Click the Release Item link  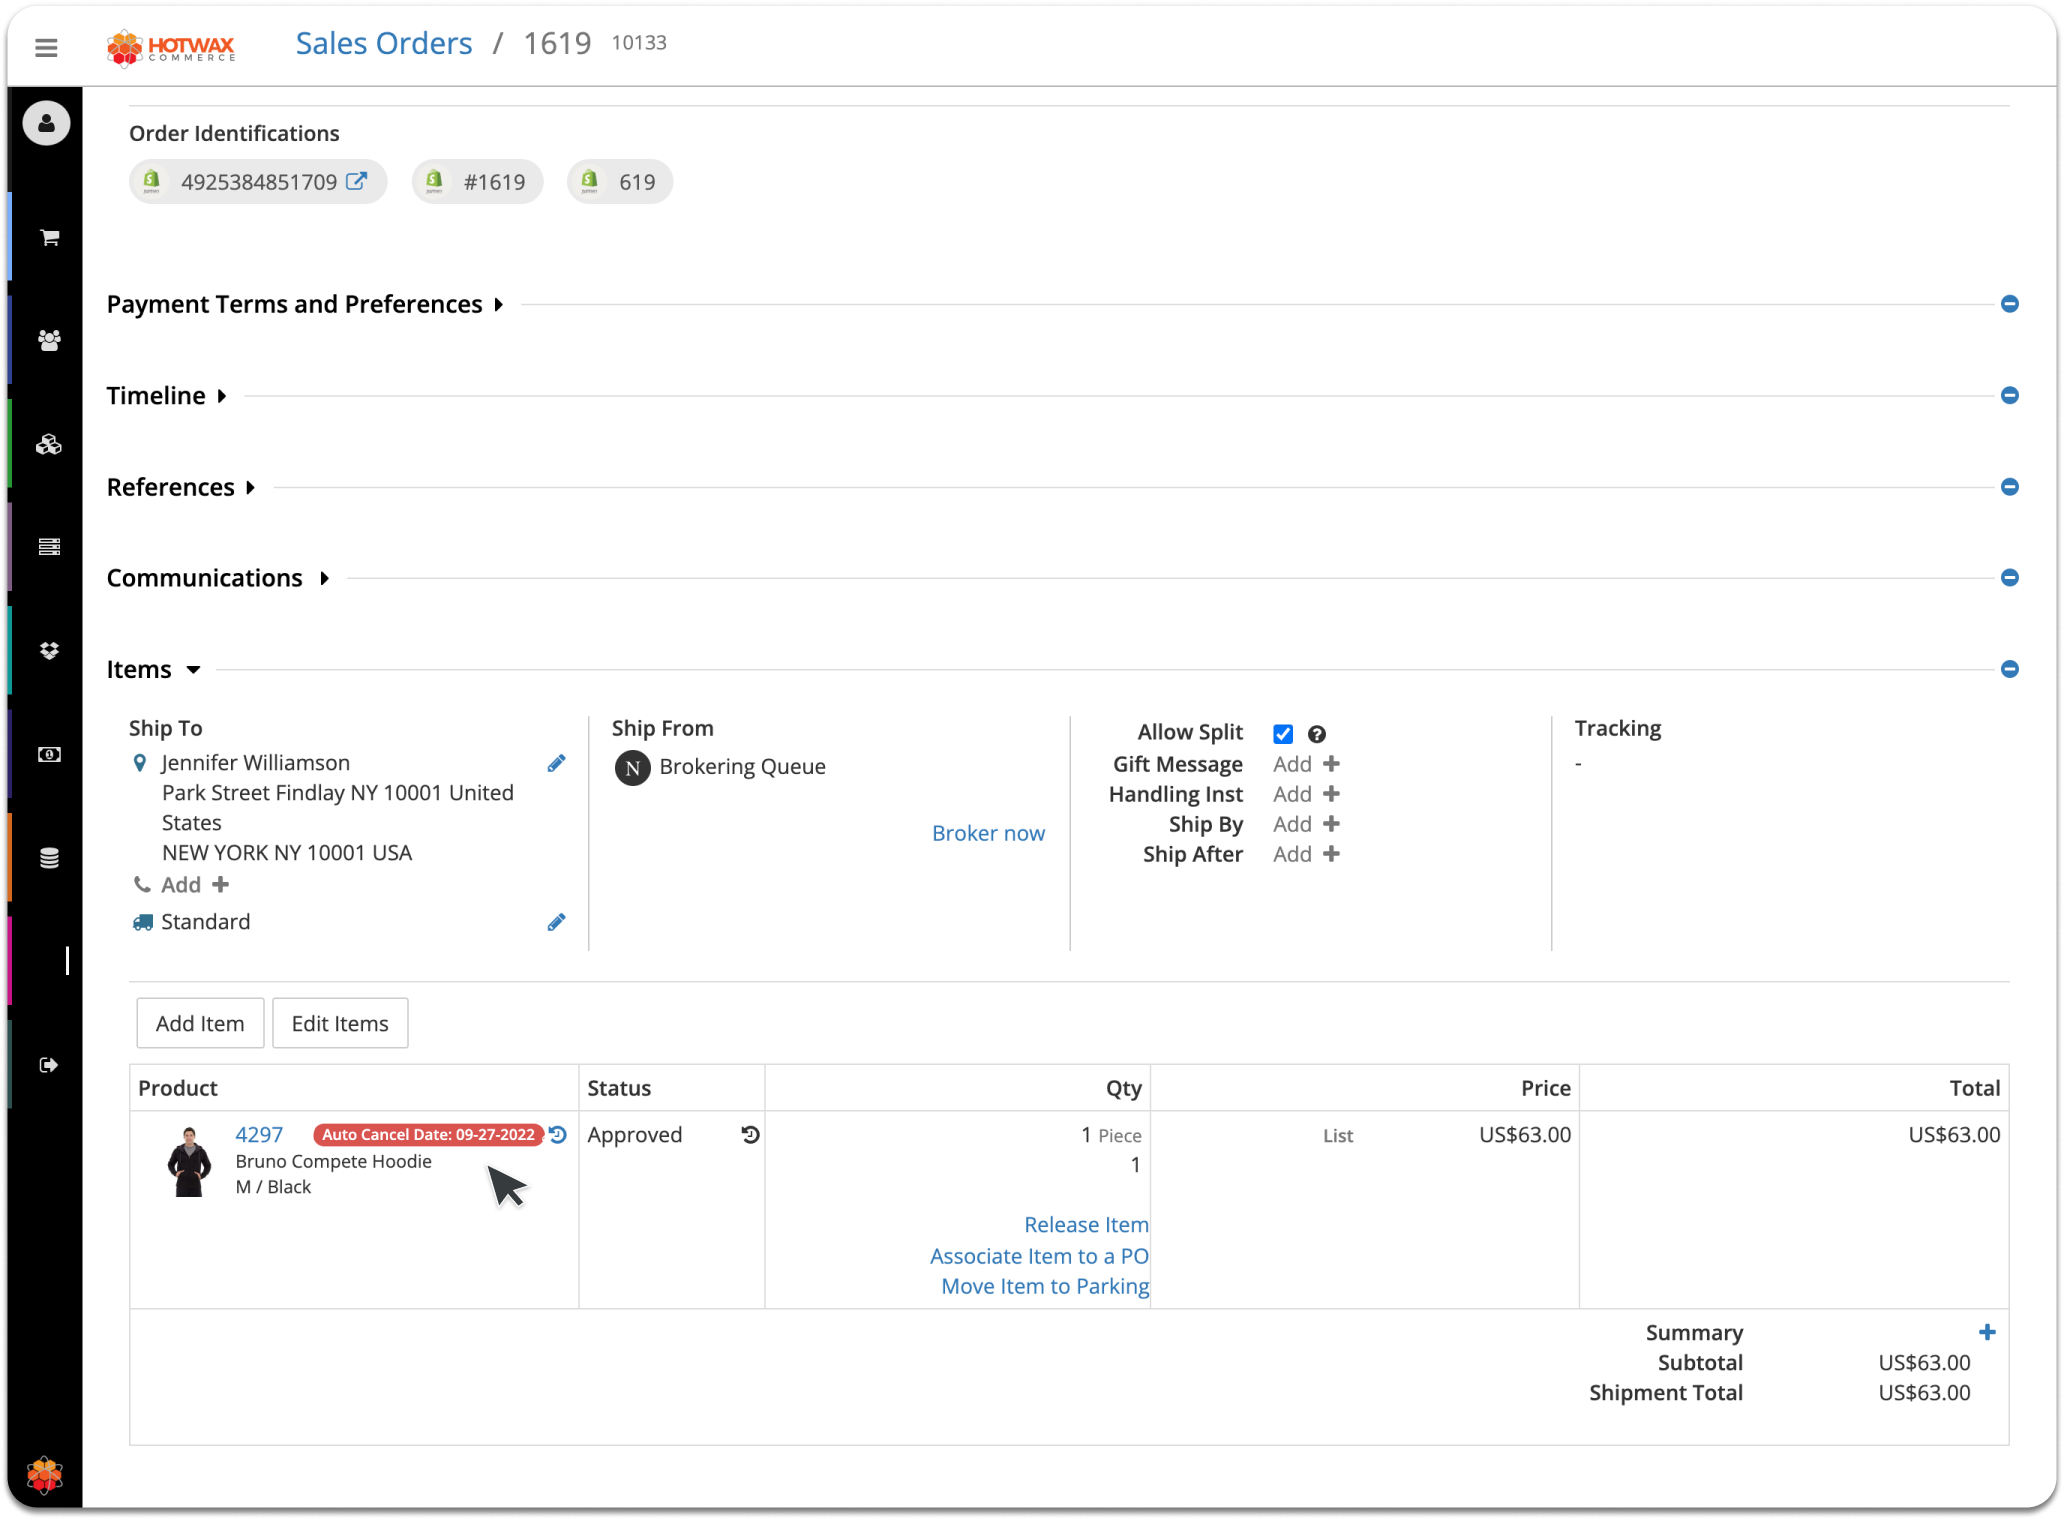(1086, 1225)
